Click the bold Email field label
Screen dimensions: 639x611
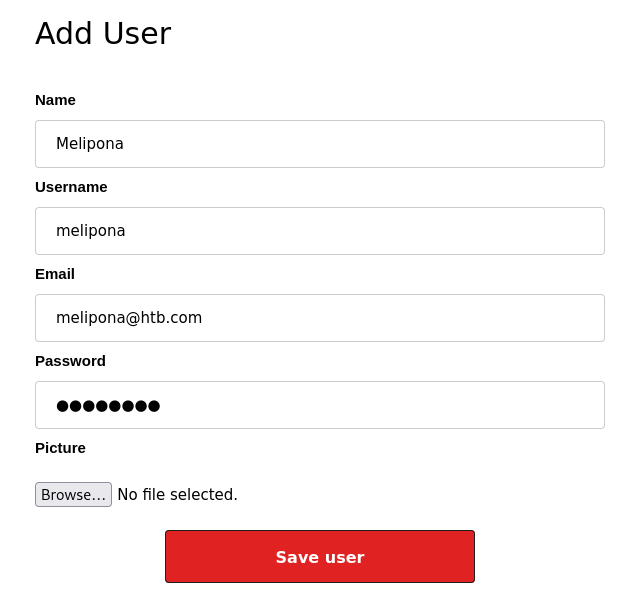coord(55,274)
